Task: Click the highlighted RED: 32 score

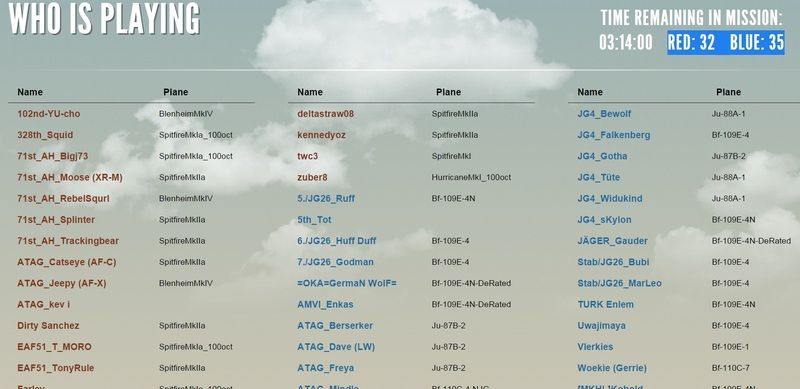Action: 691,42
